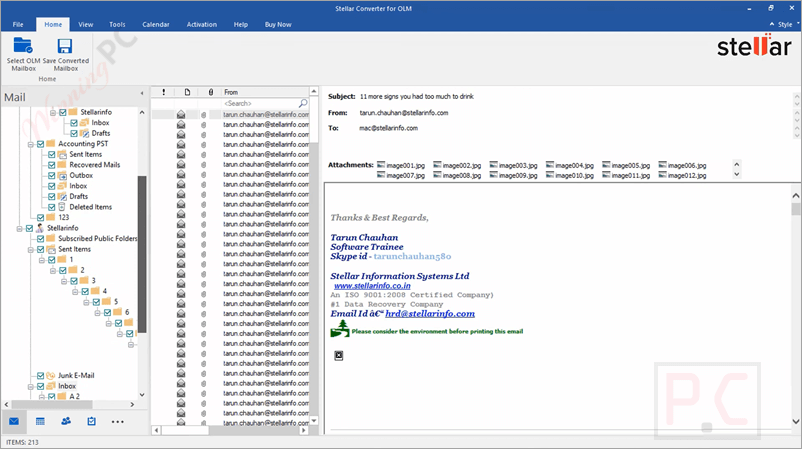
Task: Open attachment image006.jpg
Action: [x=682, y=165]
